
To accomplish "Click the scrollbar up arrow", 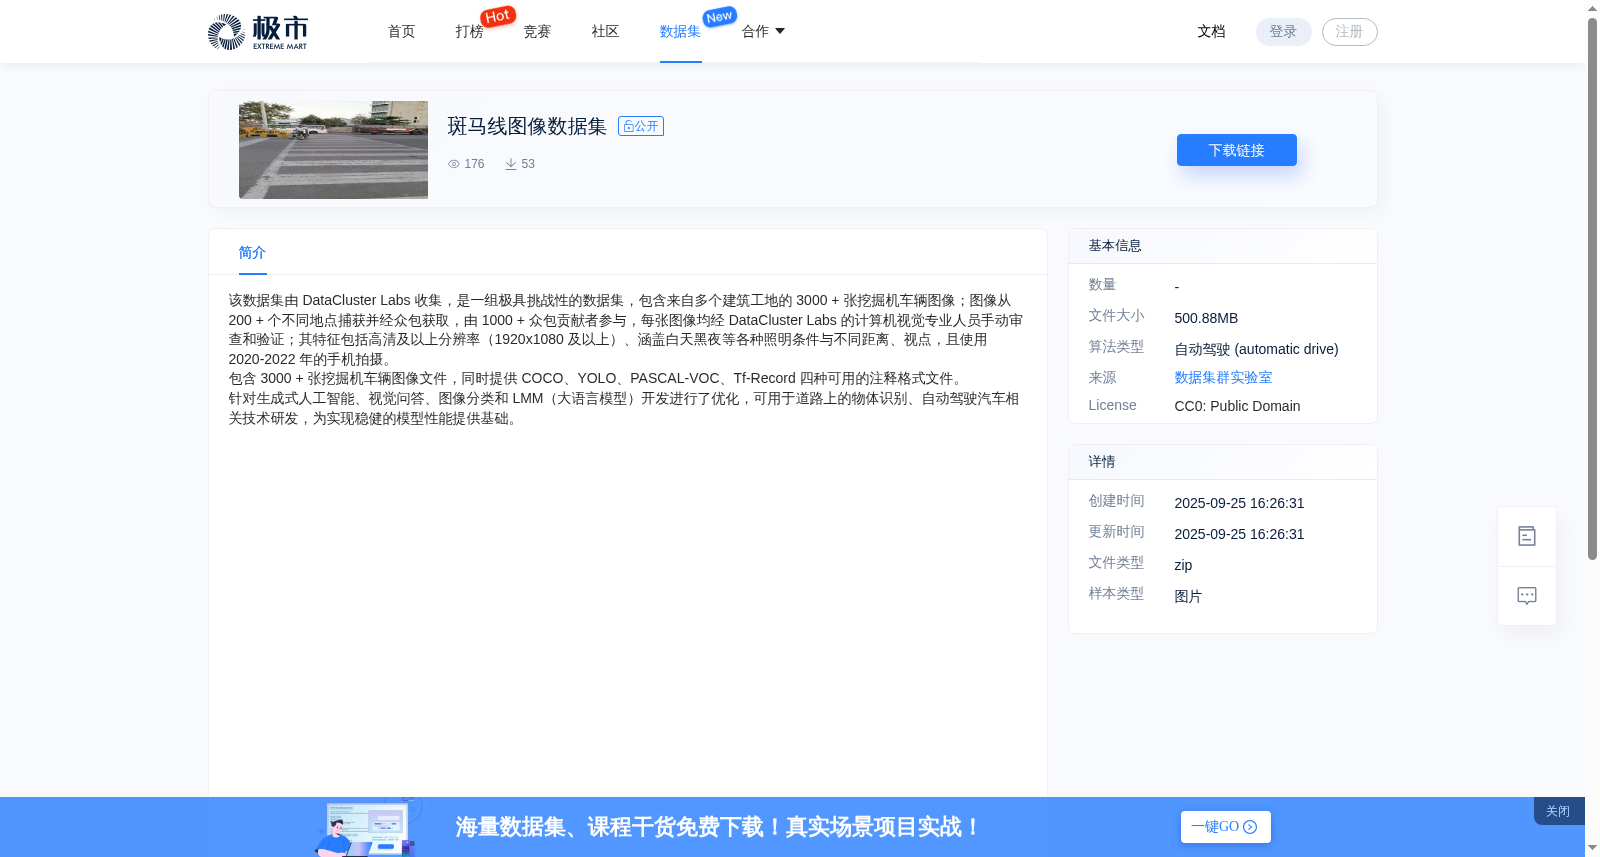I will [x=1592, y=8].
